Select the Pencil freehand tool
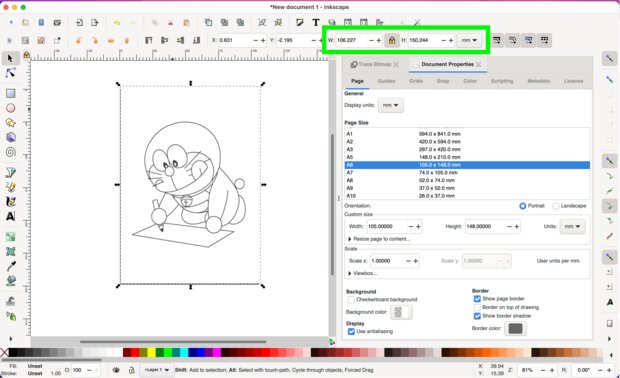Screen dimensions: 620x378 point(10,187)
